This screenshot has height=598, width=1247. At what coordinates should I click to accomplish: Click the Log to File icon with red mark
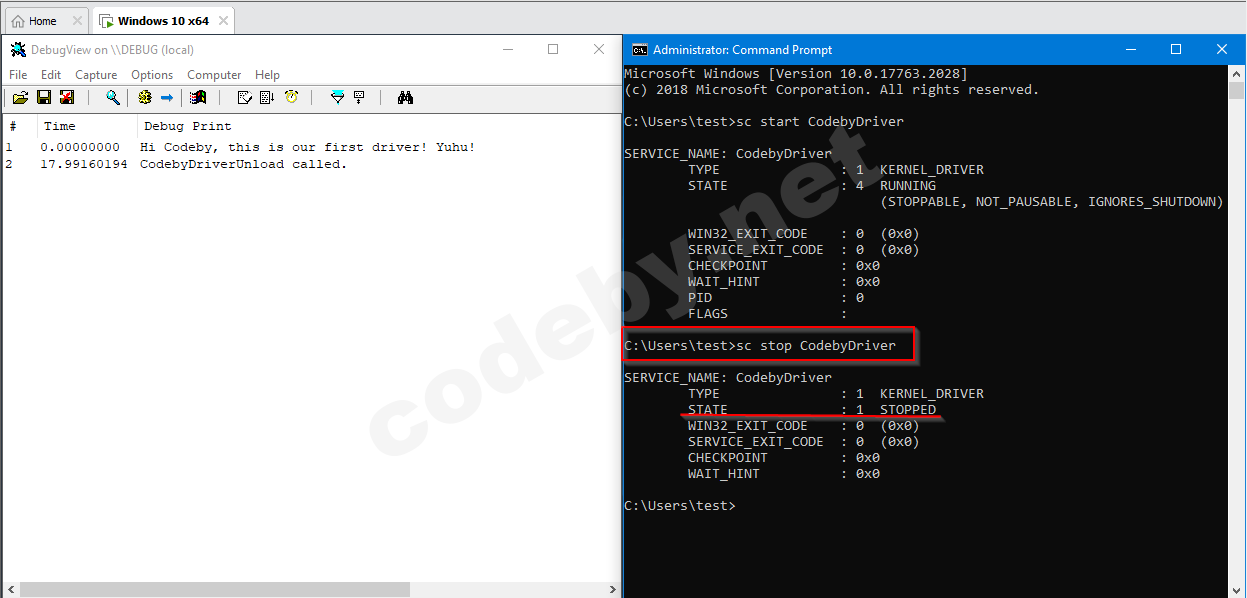(67, 97)
